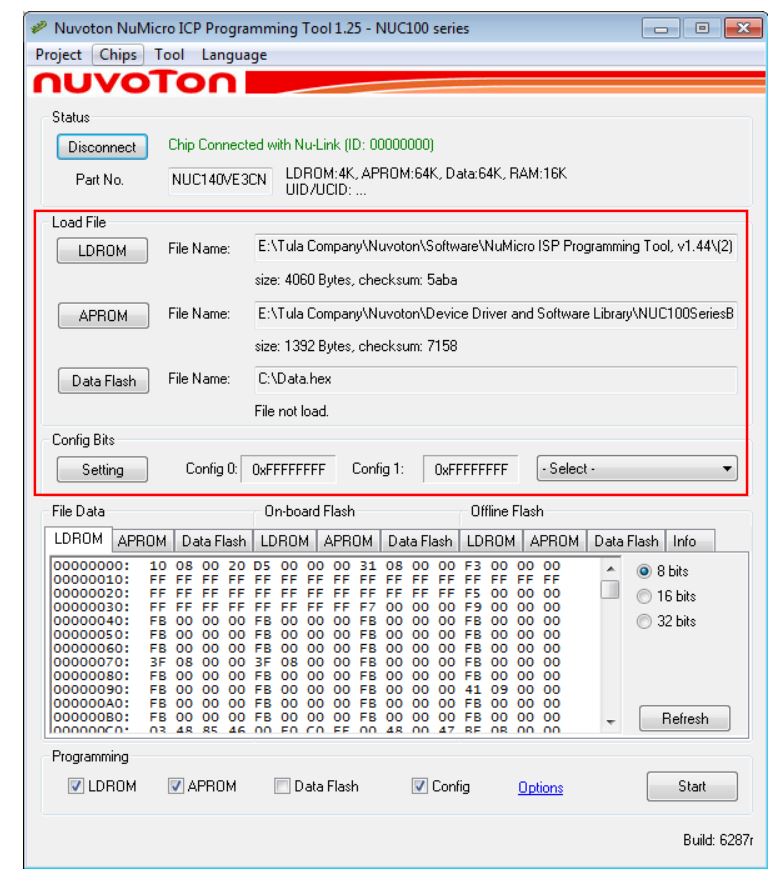Click the 'Chip Connected with Nu-Link' status text
This screenshot has height=888, width=779.
coord(301,145)
